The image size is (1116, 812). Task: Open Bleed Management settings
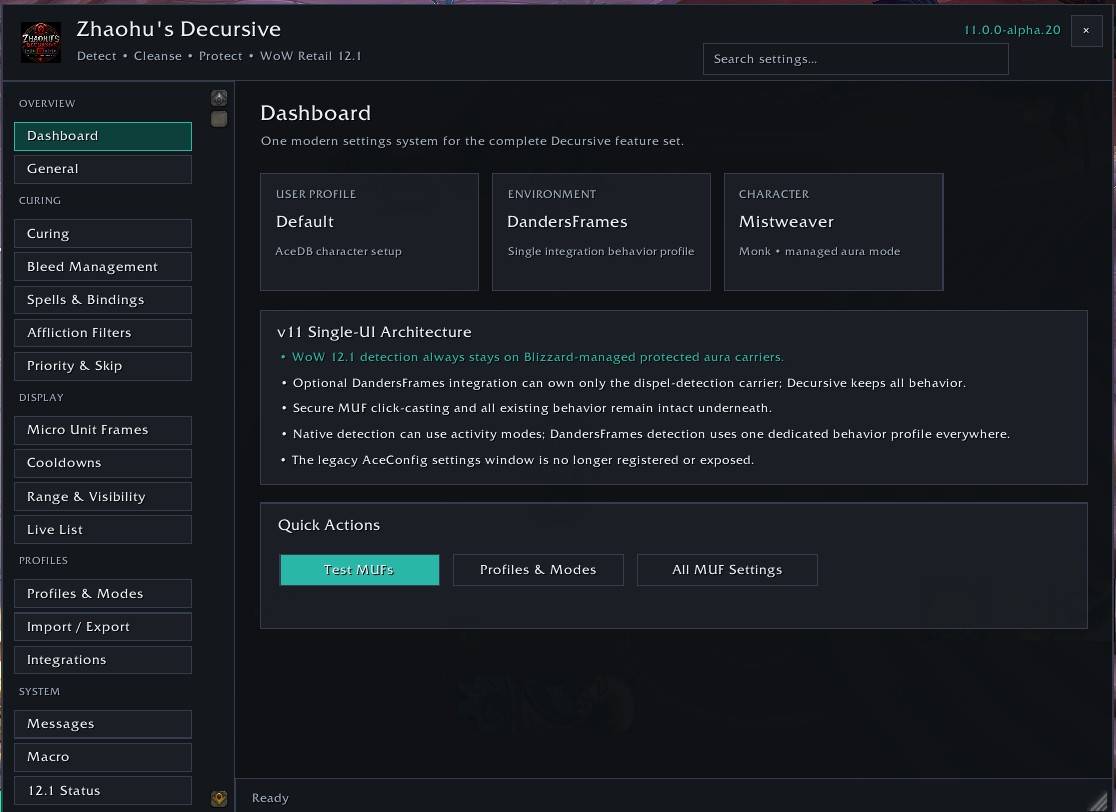click(x=102, y=267)
